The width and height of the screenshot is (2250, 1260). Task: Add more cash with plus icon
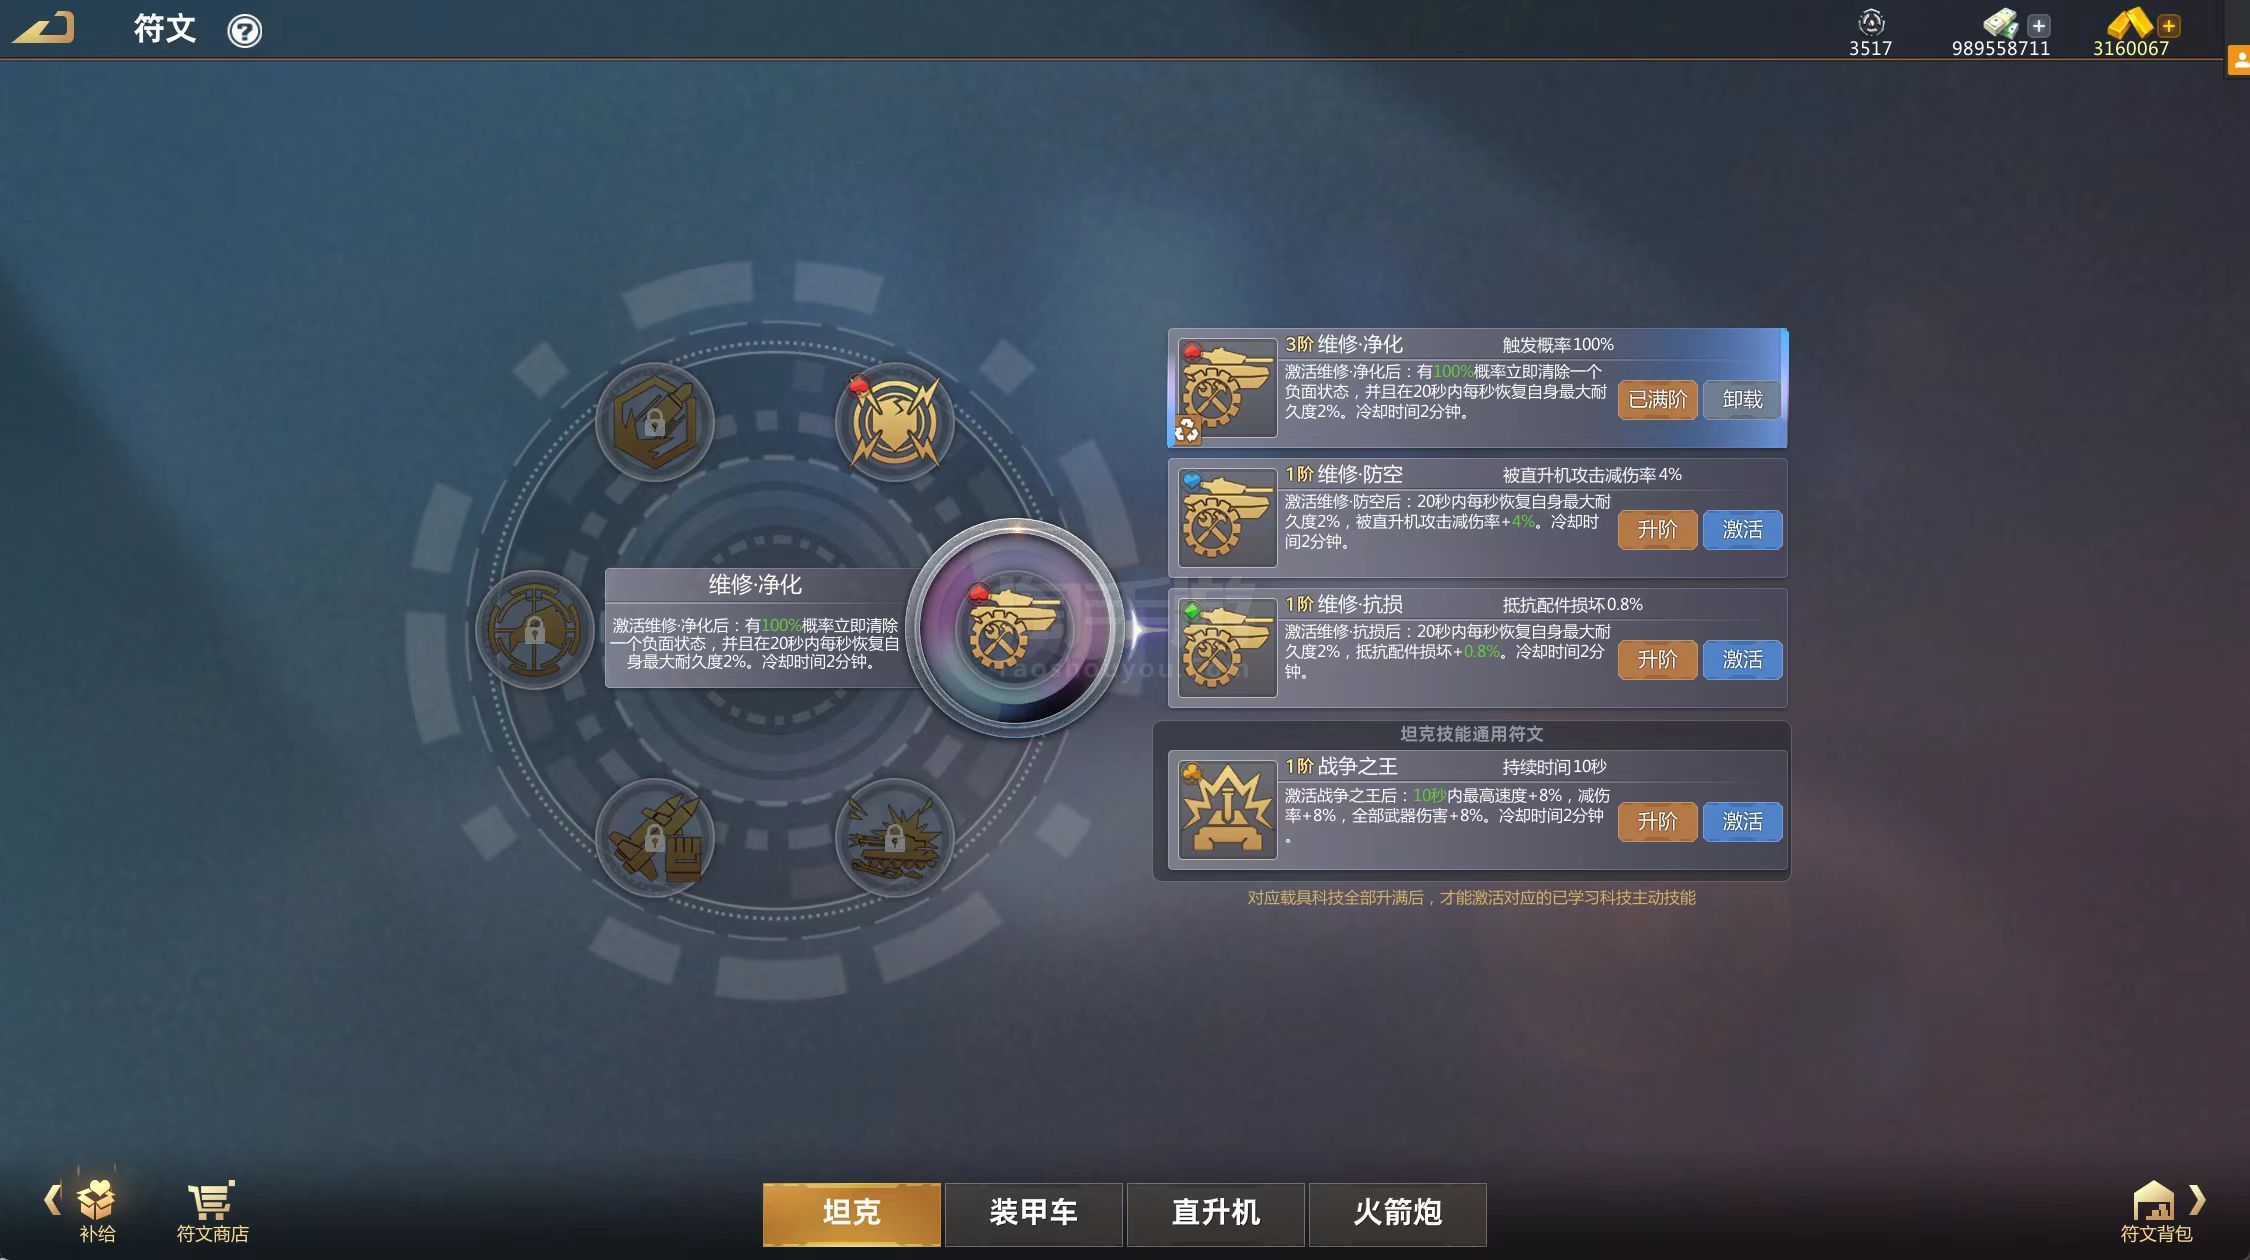click(x=2038, y=26)
